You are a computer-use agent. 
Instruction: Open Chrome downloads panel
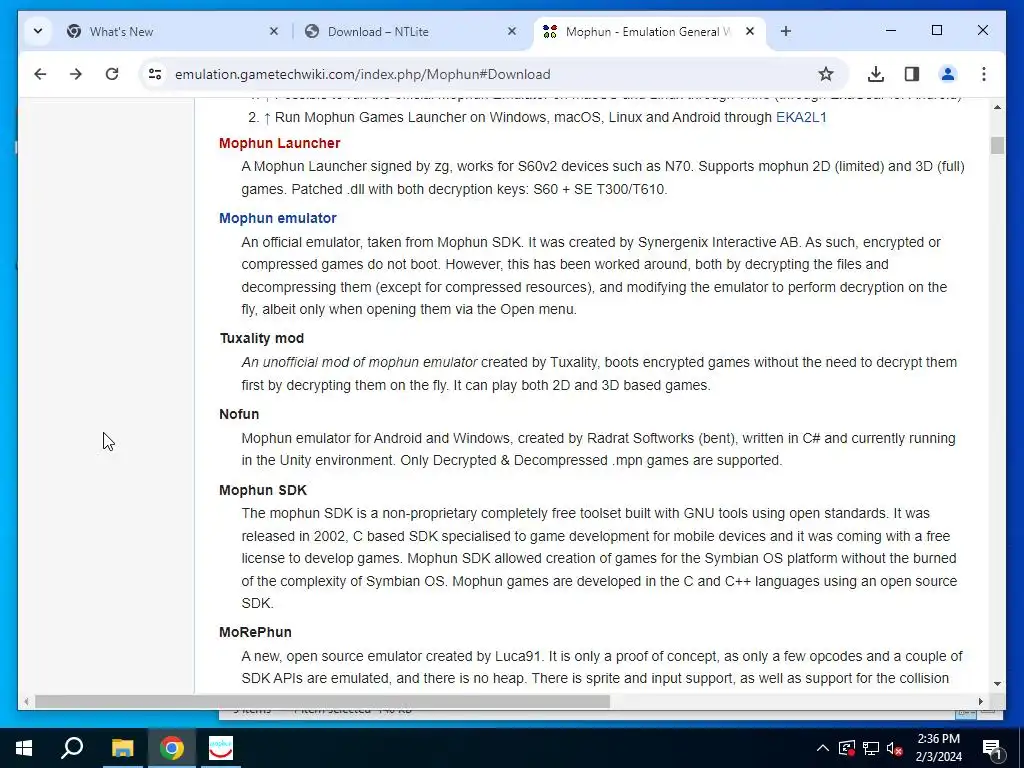point(876,74)
